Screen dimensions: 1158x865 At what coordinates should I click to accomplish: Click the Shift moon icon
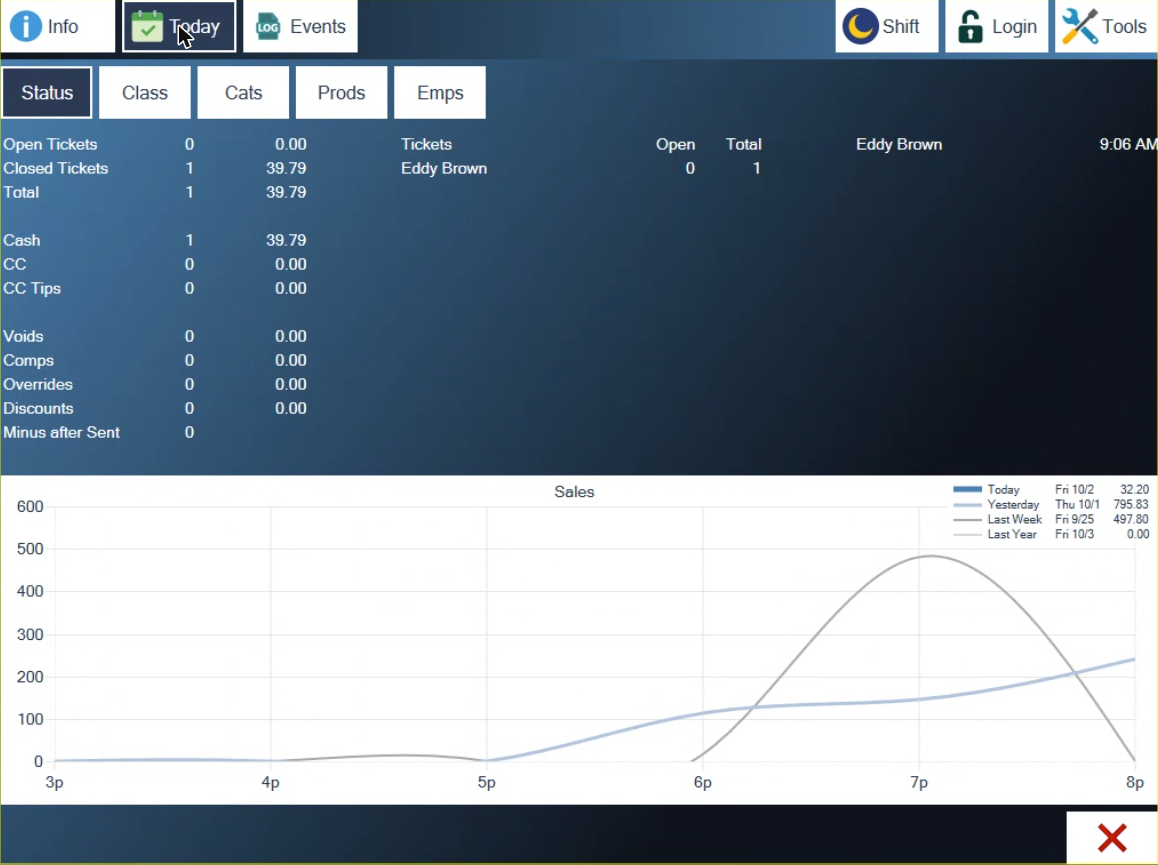[860, 27]
